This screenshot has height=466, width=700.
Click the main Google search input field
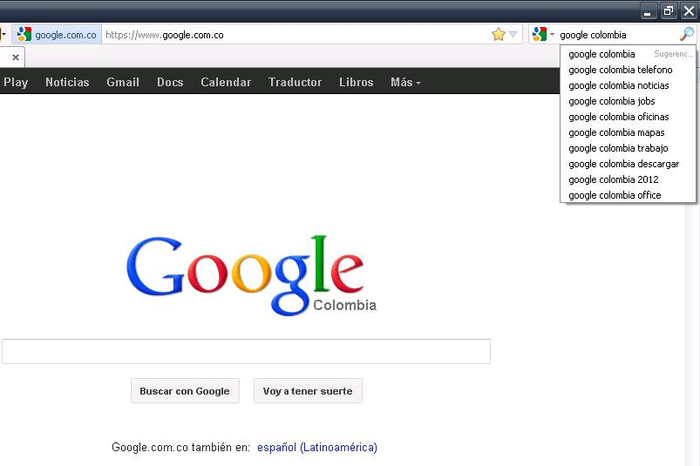[246, 351]
